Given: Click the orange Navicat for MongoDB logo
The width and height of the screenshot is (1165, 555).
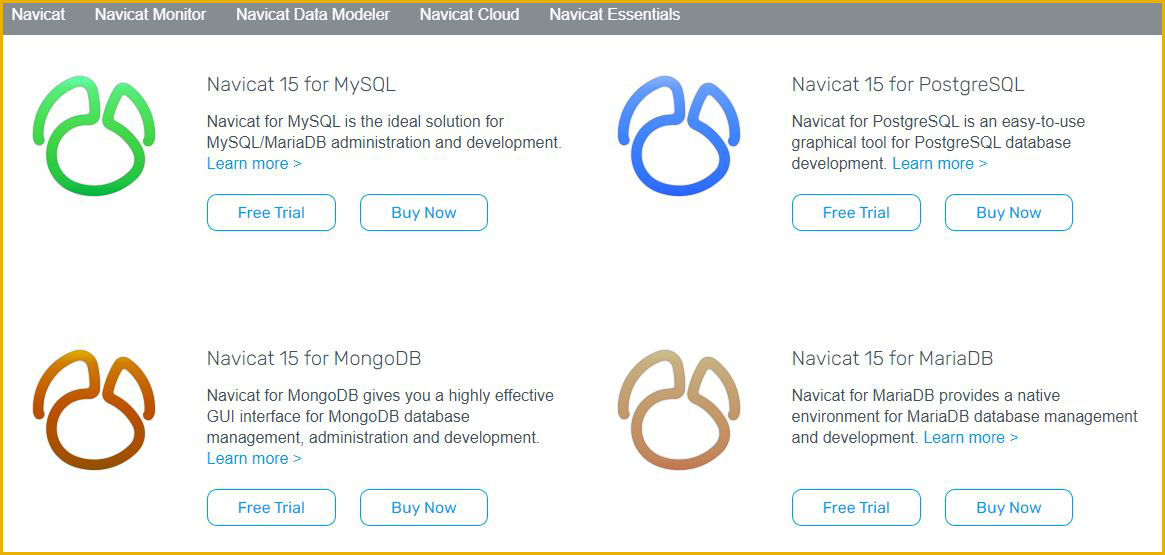Looking at the screenshot, I should point(94,409).
